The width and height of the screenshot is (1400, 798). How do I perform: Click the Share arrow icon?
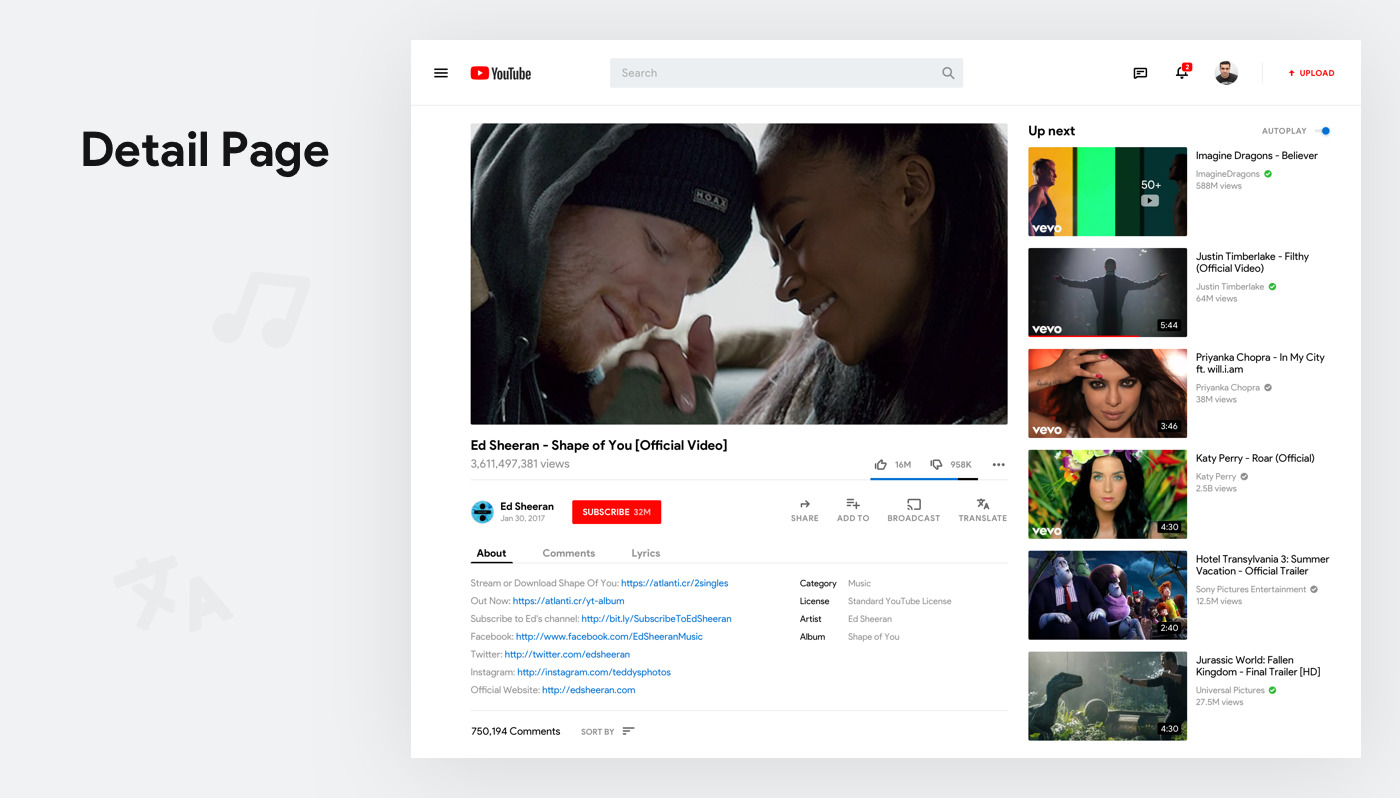804,504
